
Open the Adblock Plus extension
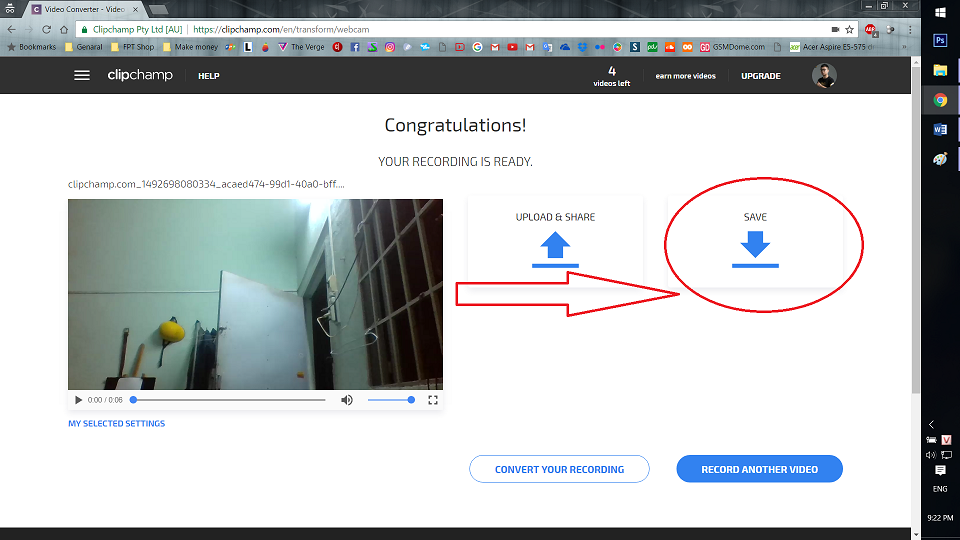871,29
